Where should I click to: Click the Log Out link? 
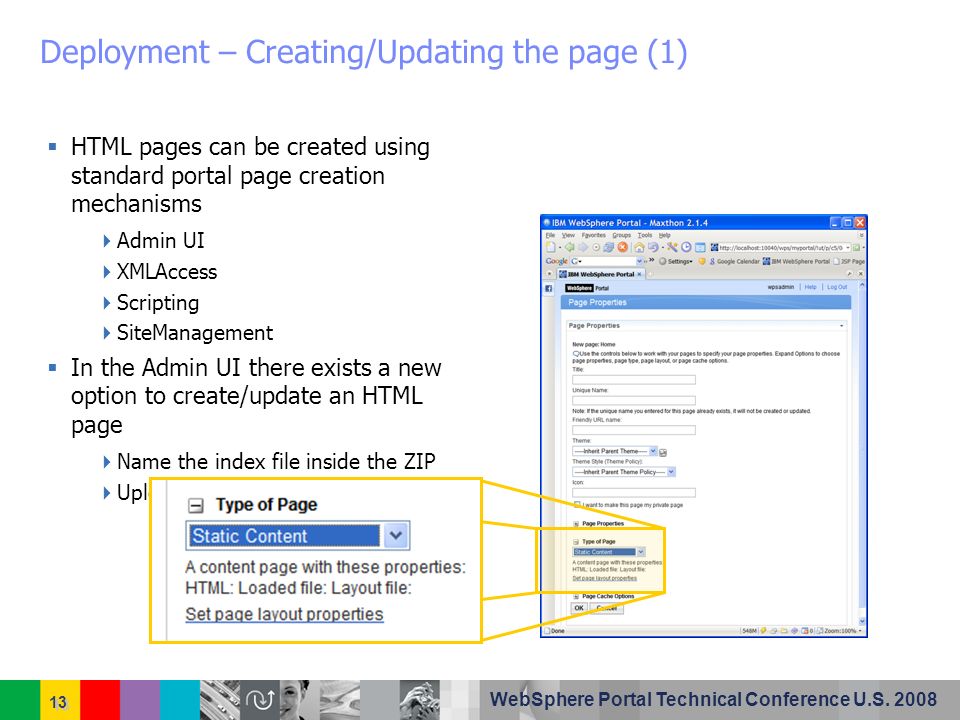837,287
